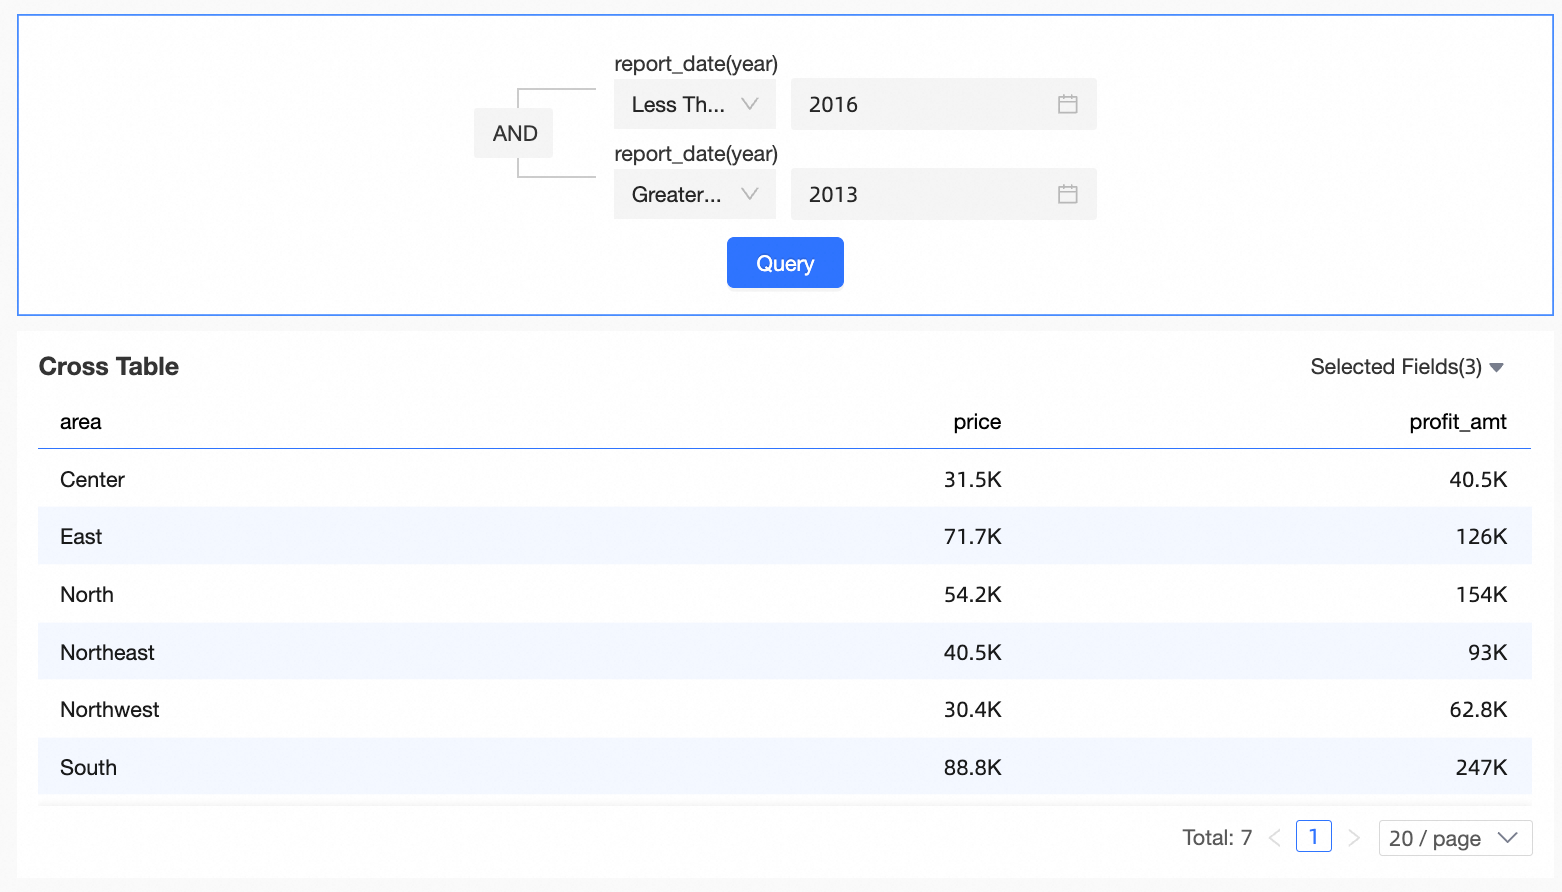The image size is (1562, 892).
Task: Click the profit_amt column header
Action: coord(1457,422)
